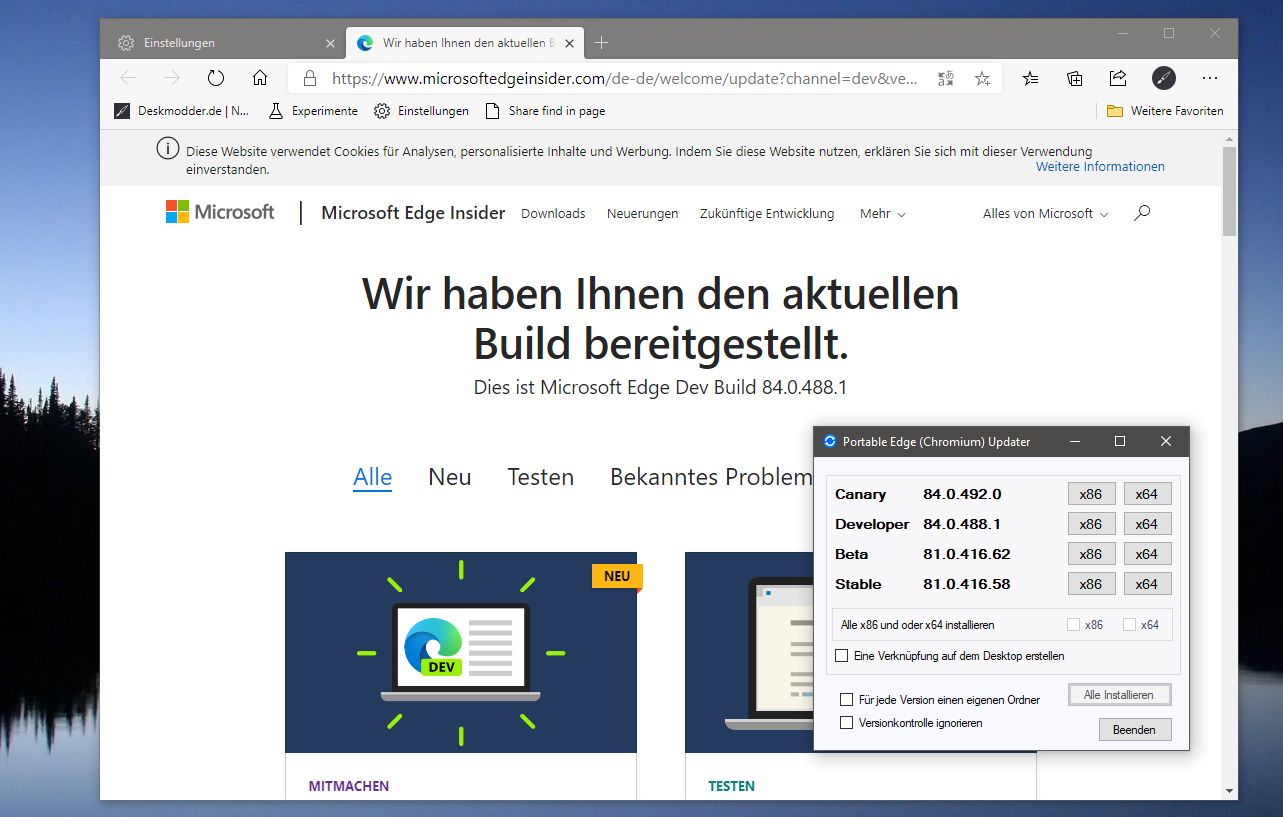Viewport: 1283px width, 817px height.
Task: Install Beta x64 build
Action: (1147, 554)
